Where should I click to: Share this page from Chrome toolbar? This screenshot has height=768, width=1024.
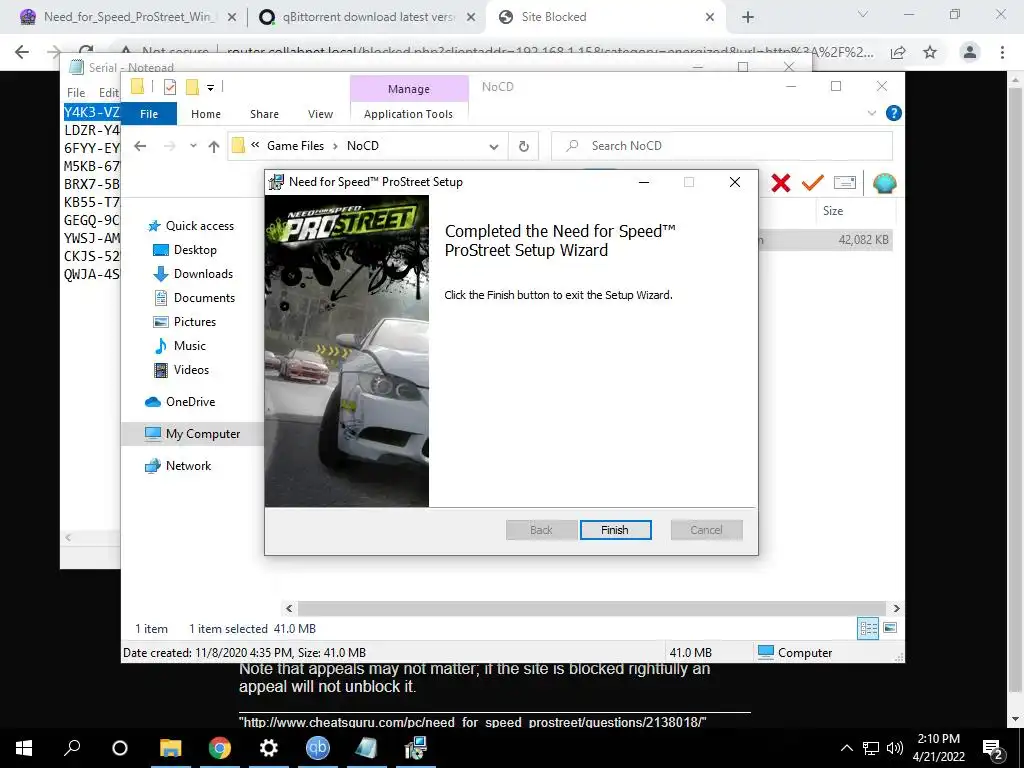coord(898,52)
